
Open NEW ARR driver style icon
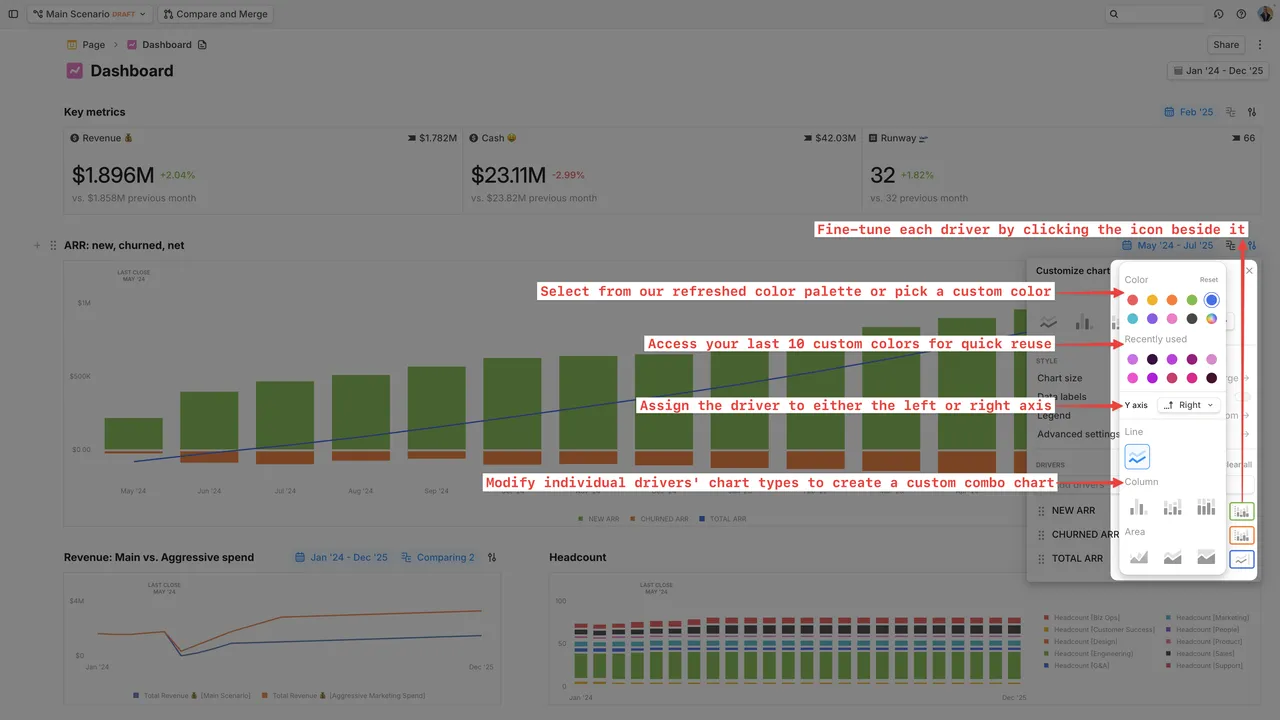pos(1241,511)
